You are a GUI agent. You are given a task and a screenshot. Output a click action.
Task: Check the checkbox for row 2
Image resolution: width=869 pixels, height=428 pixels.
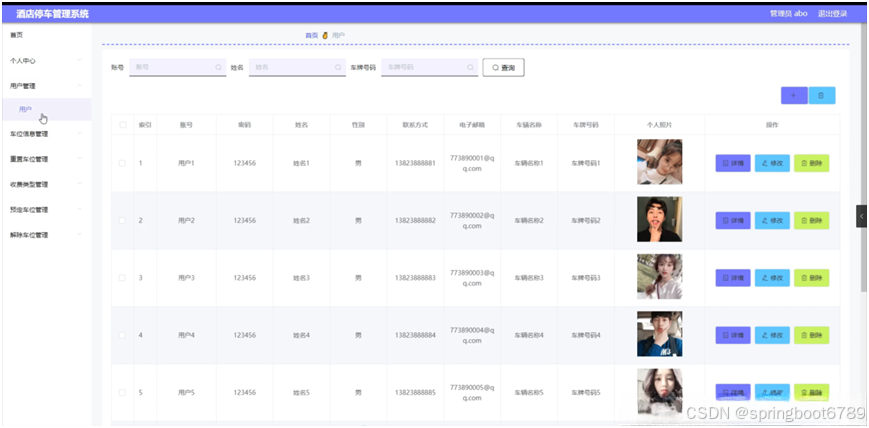[x=122, y=220]
